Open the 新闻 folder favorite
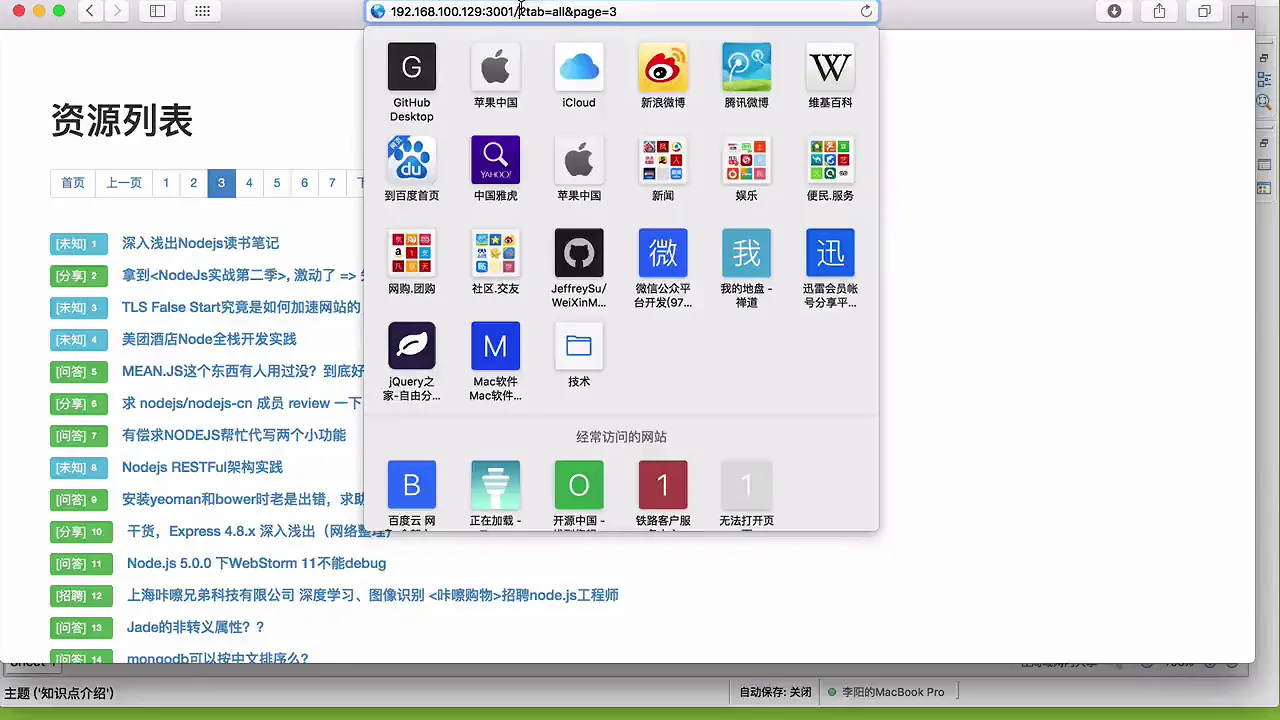1280x720 pixels. [663, 160]
